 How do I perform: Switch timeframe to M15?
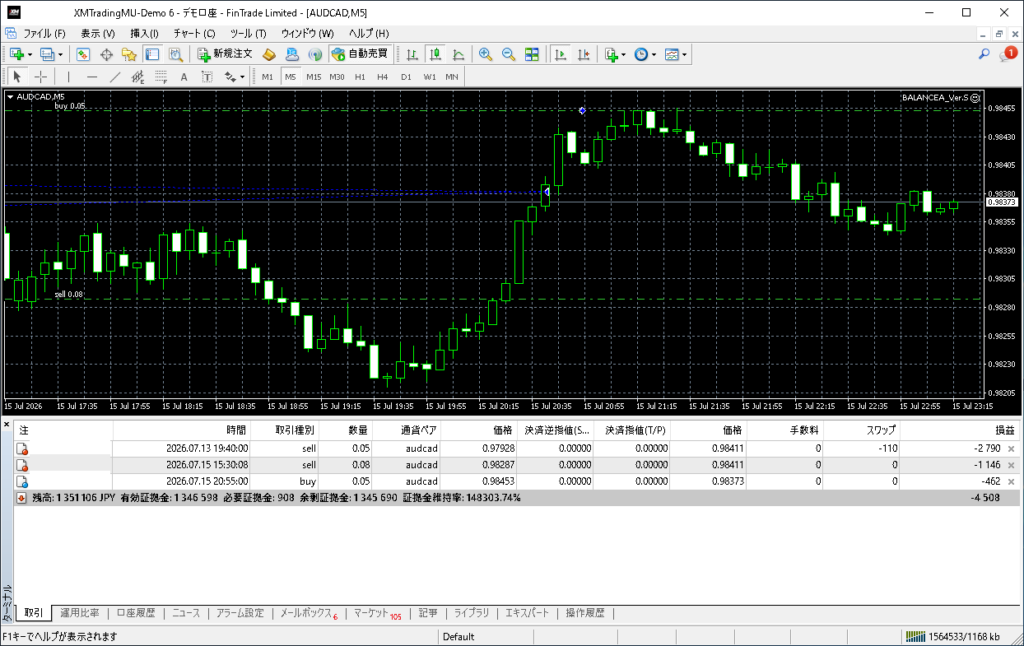coord(313,77)
